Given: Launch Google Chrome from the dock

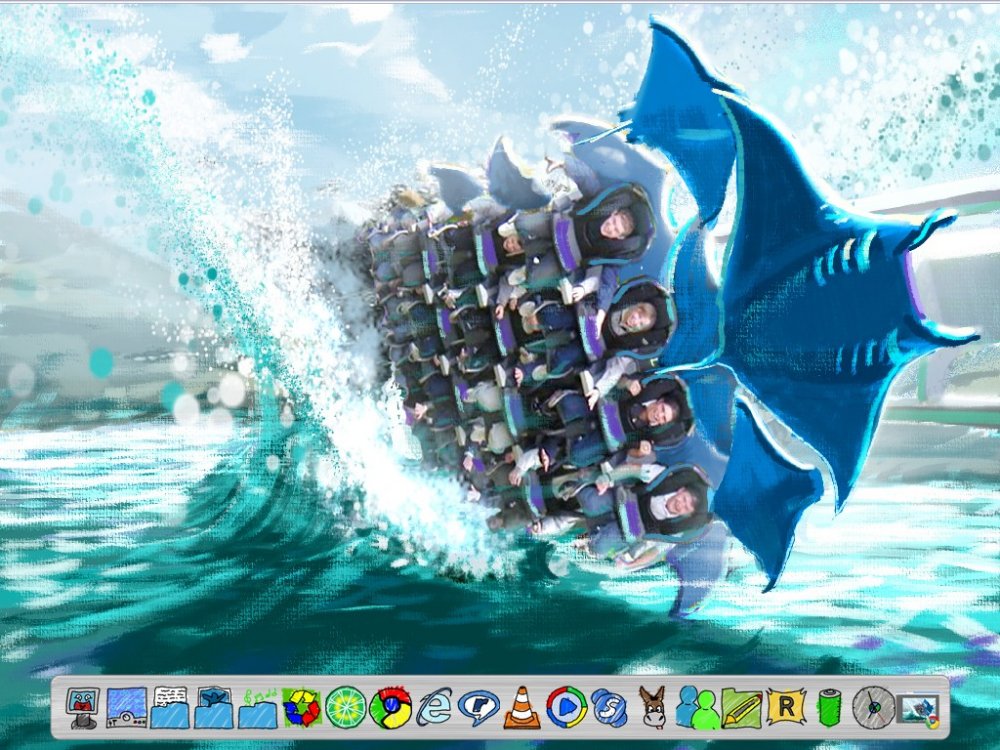Looking at the screenshot, I should [x=390, y=707].
